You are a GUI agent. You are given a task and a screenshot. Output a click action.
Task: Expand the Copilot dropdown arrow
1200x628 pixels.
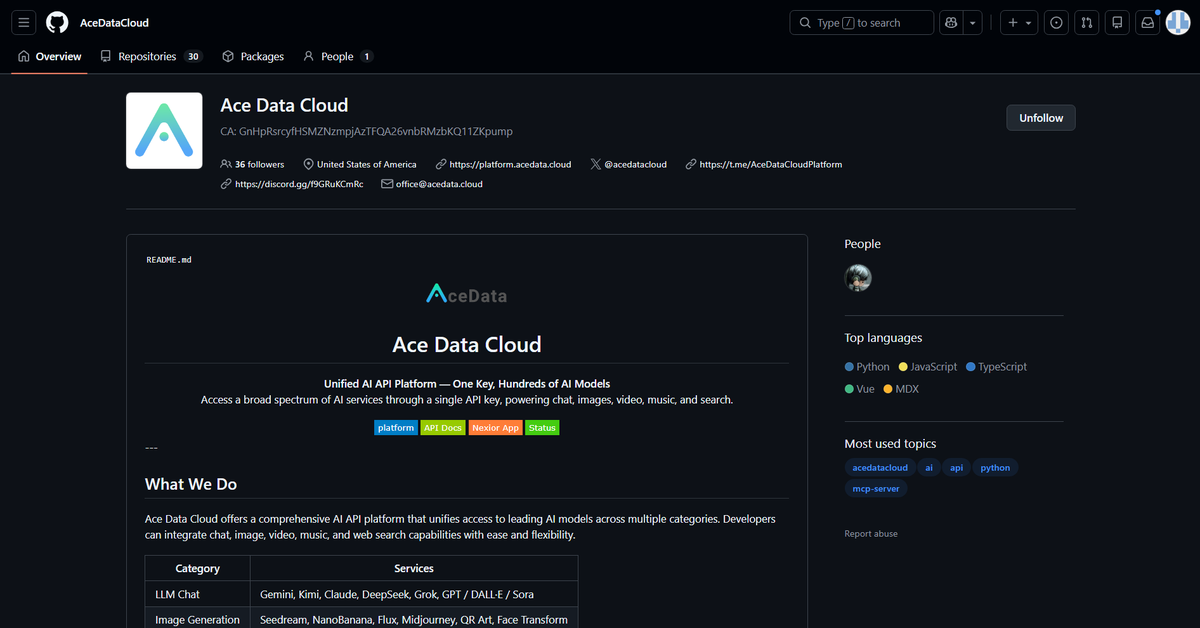click(973, 22)
